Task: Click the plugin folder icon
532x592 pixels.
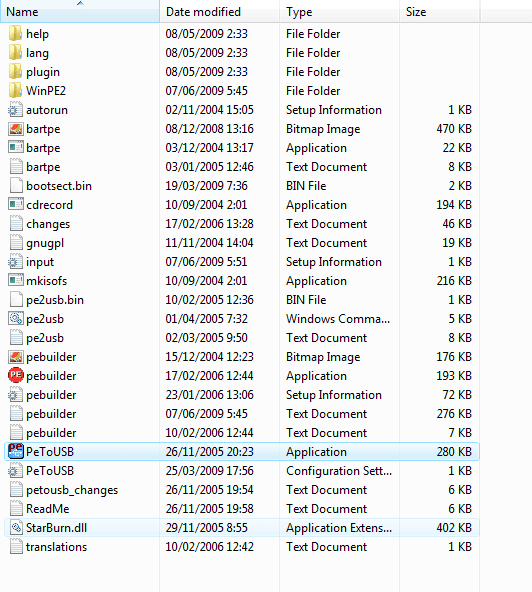Action: click(x=15, y=71)
